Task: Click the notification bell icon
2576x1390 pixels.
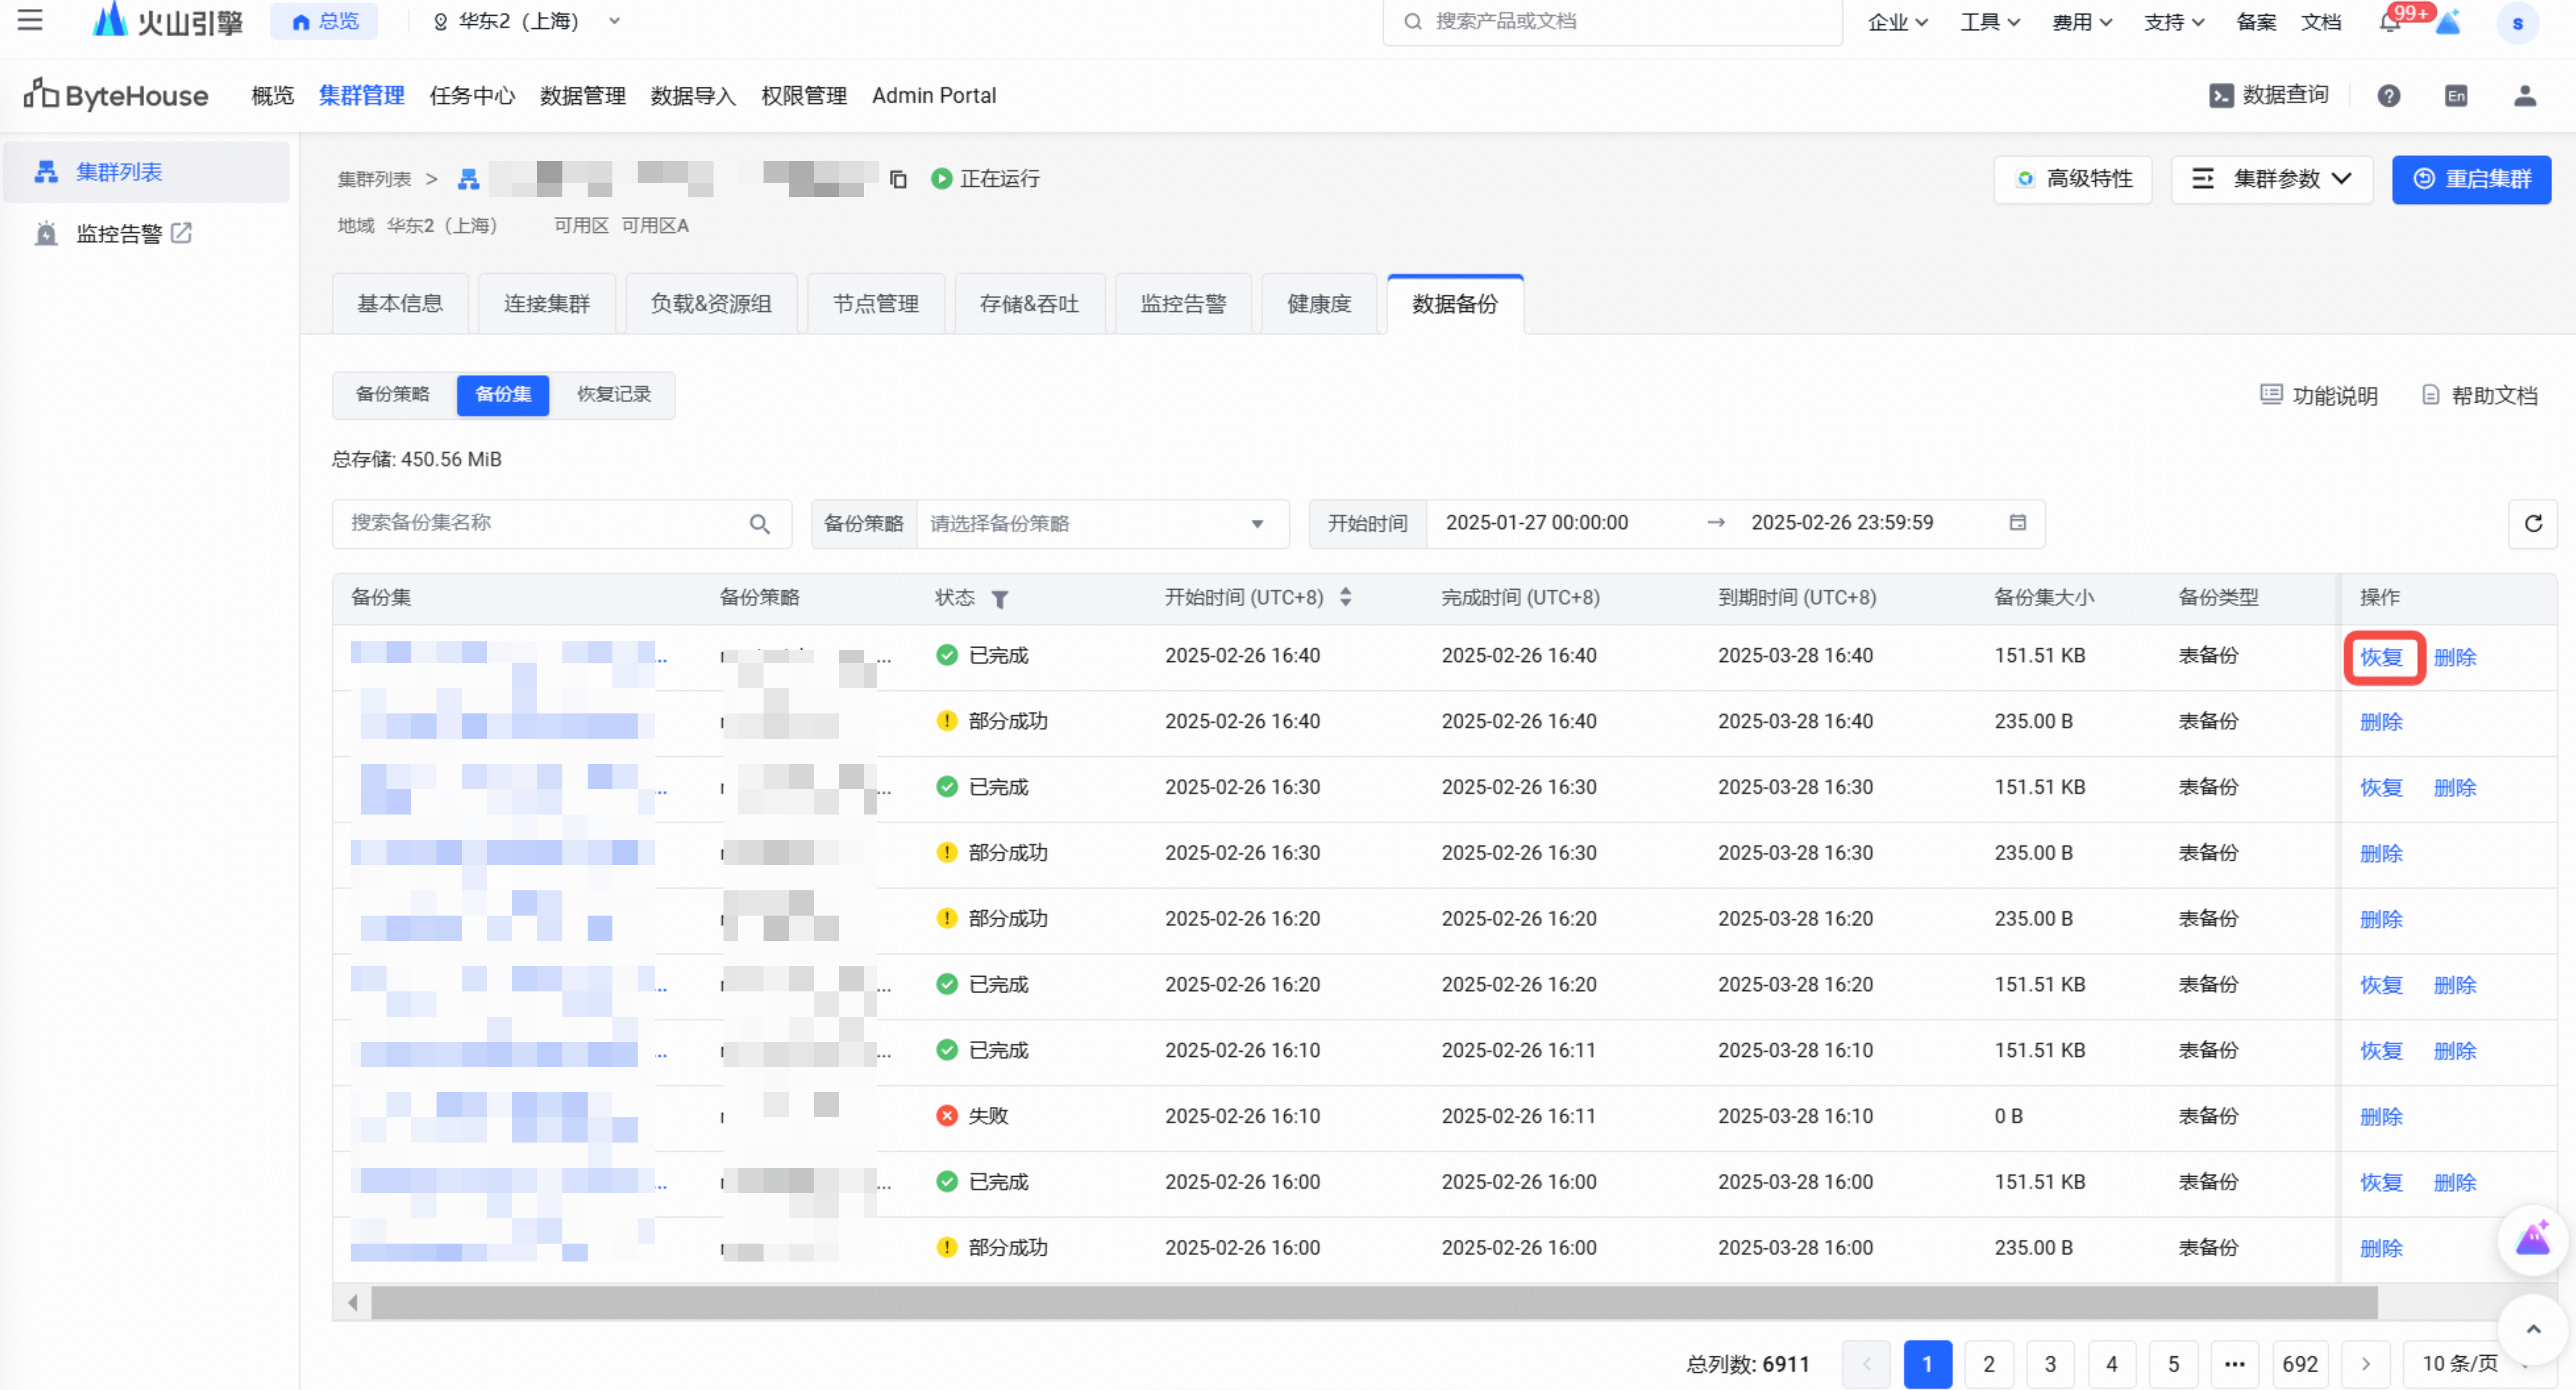Action: (2389, 22)
